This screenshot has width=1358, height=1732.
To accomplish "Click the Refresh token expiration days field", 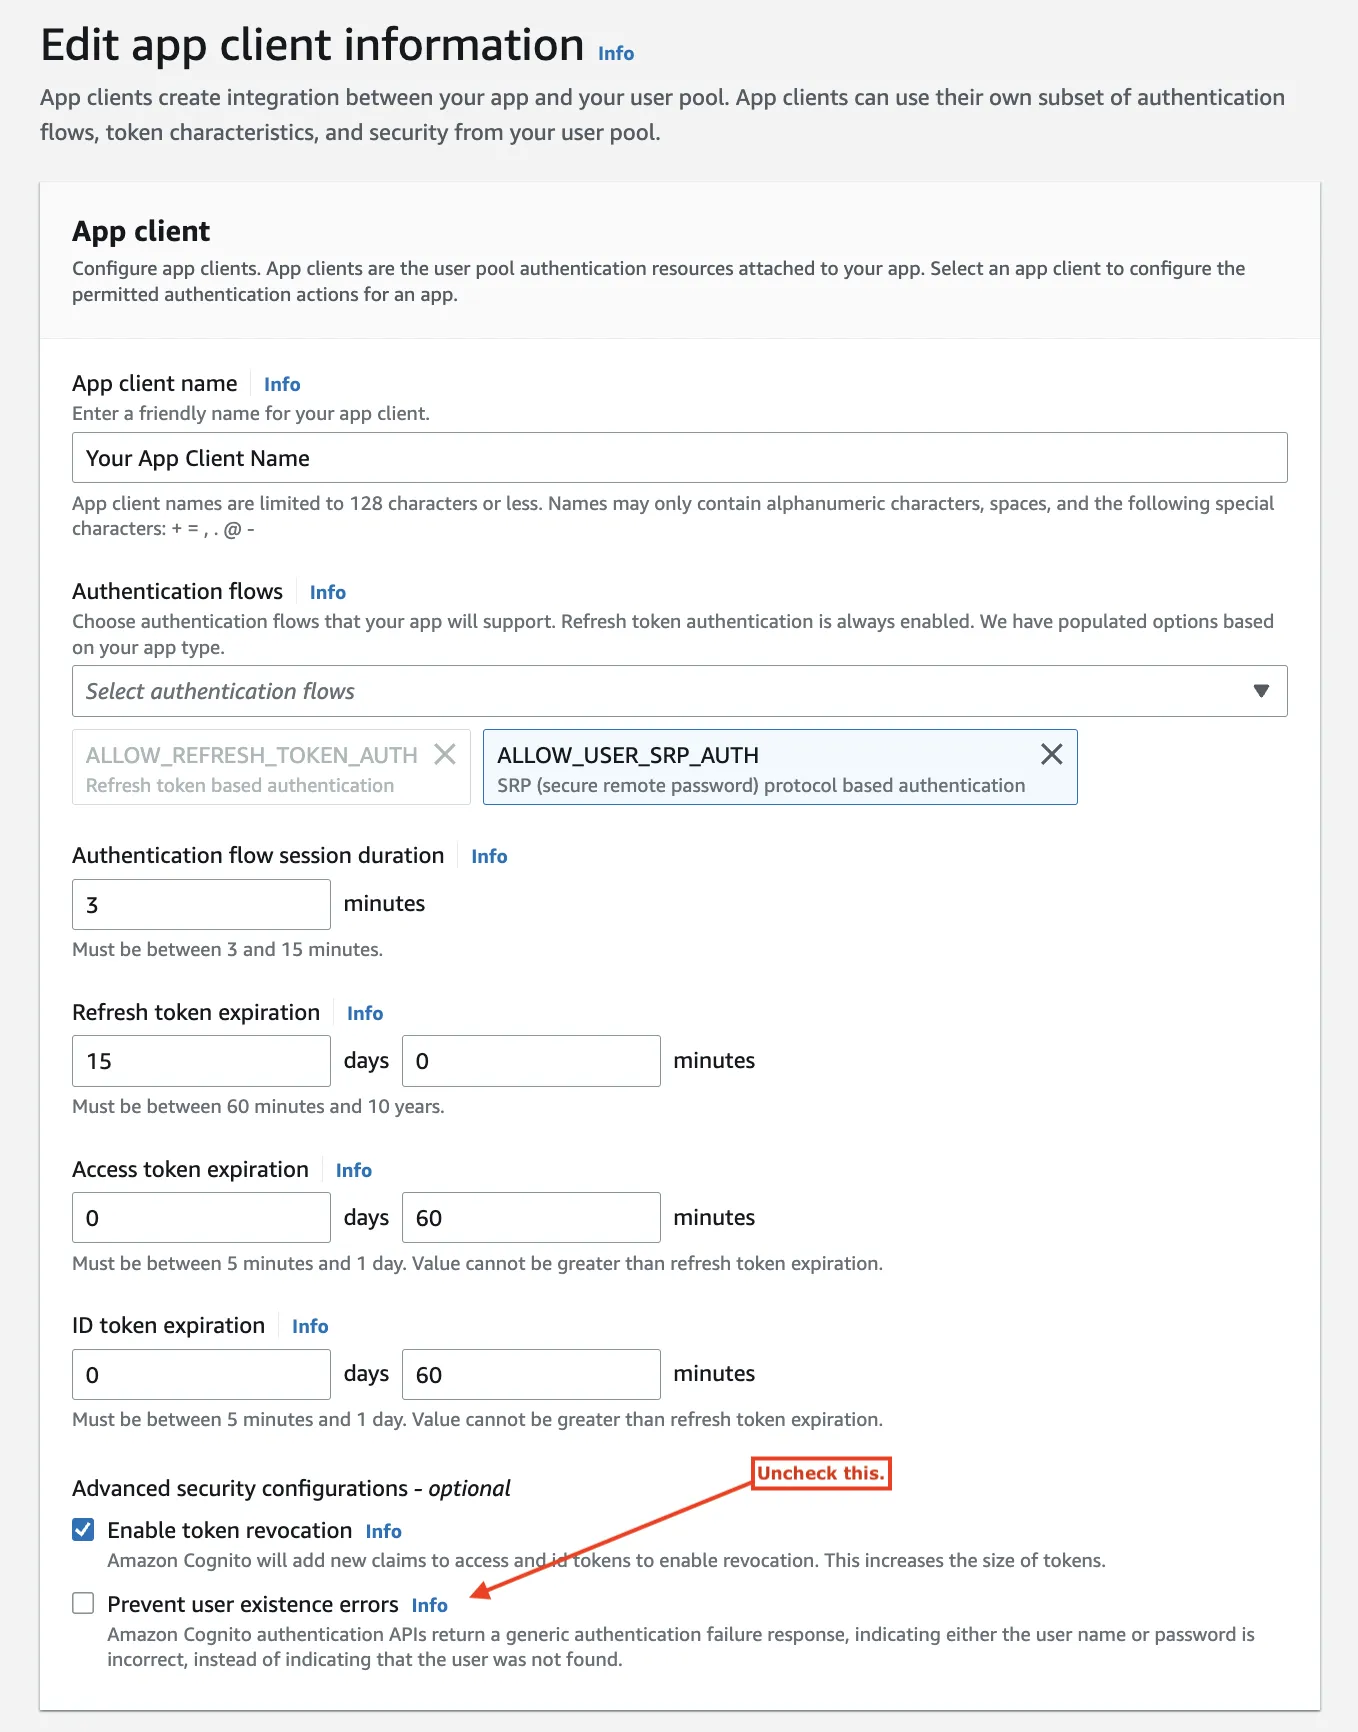I will [x=201, y=1061].
